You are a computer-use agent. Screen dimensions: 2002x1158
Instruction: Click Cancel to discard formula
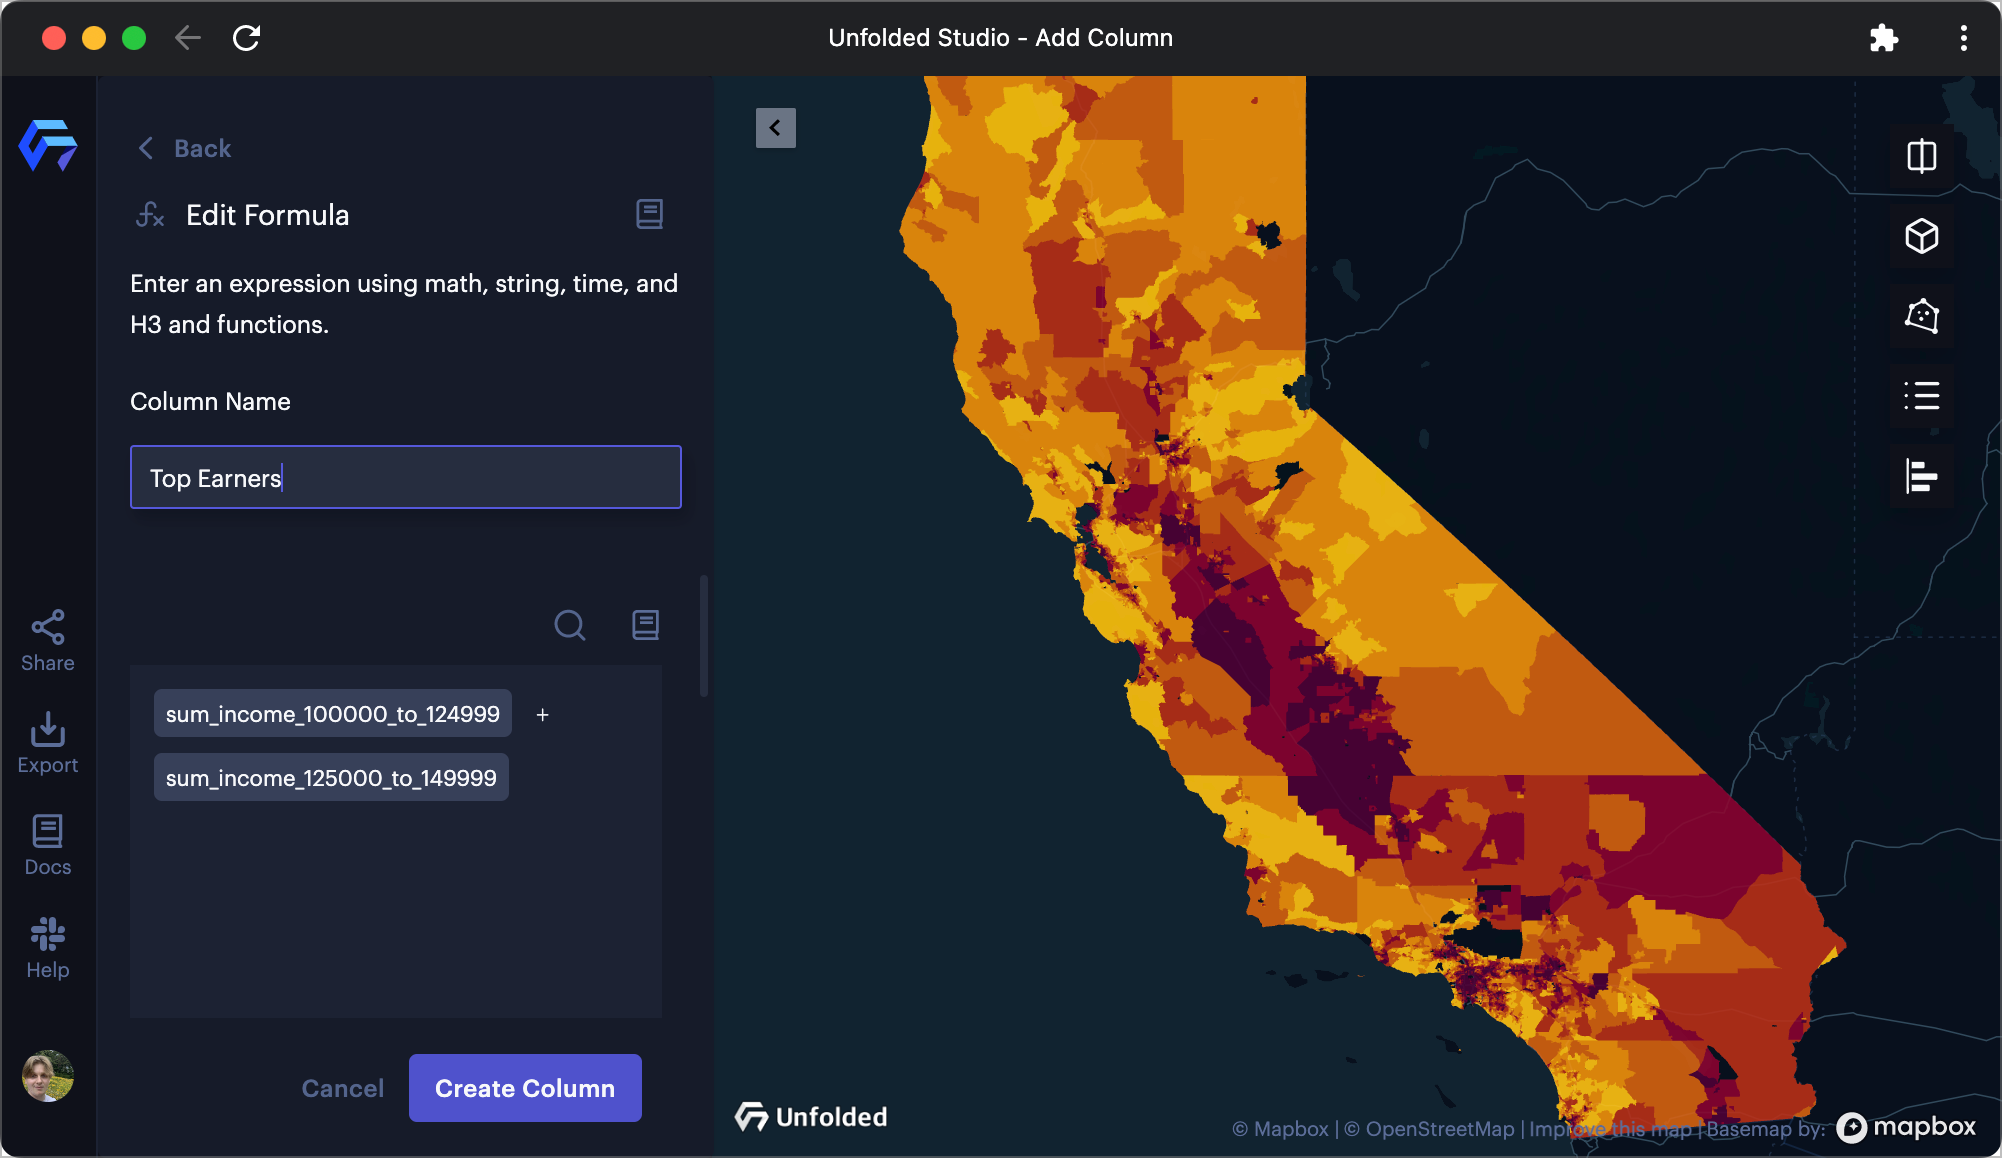[342, 1088]
